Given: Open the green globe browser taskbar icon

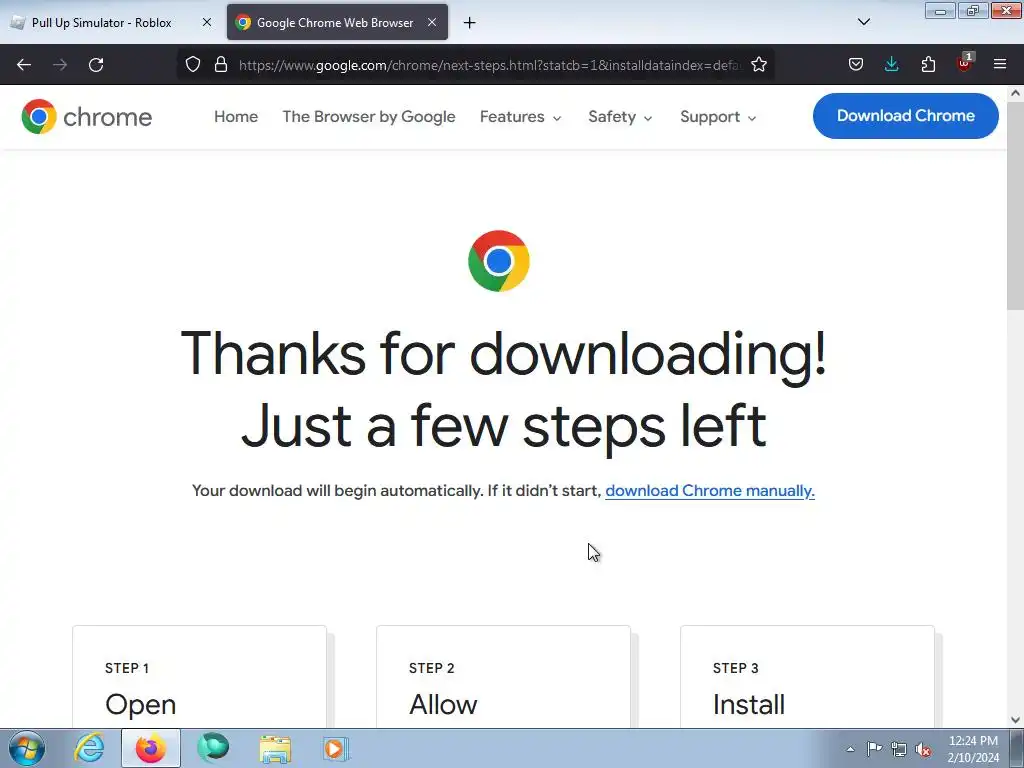Looking at the screenshot, I should pyautogui.click(x=213, y=748).
